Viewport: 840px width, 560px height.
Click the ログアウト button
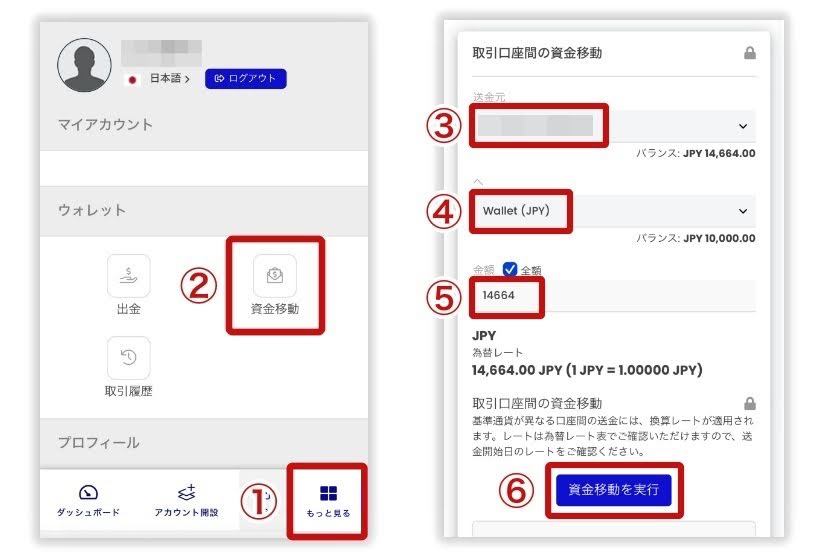tap(245, 79)
